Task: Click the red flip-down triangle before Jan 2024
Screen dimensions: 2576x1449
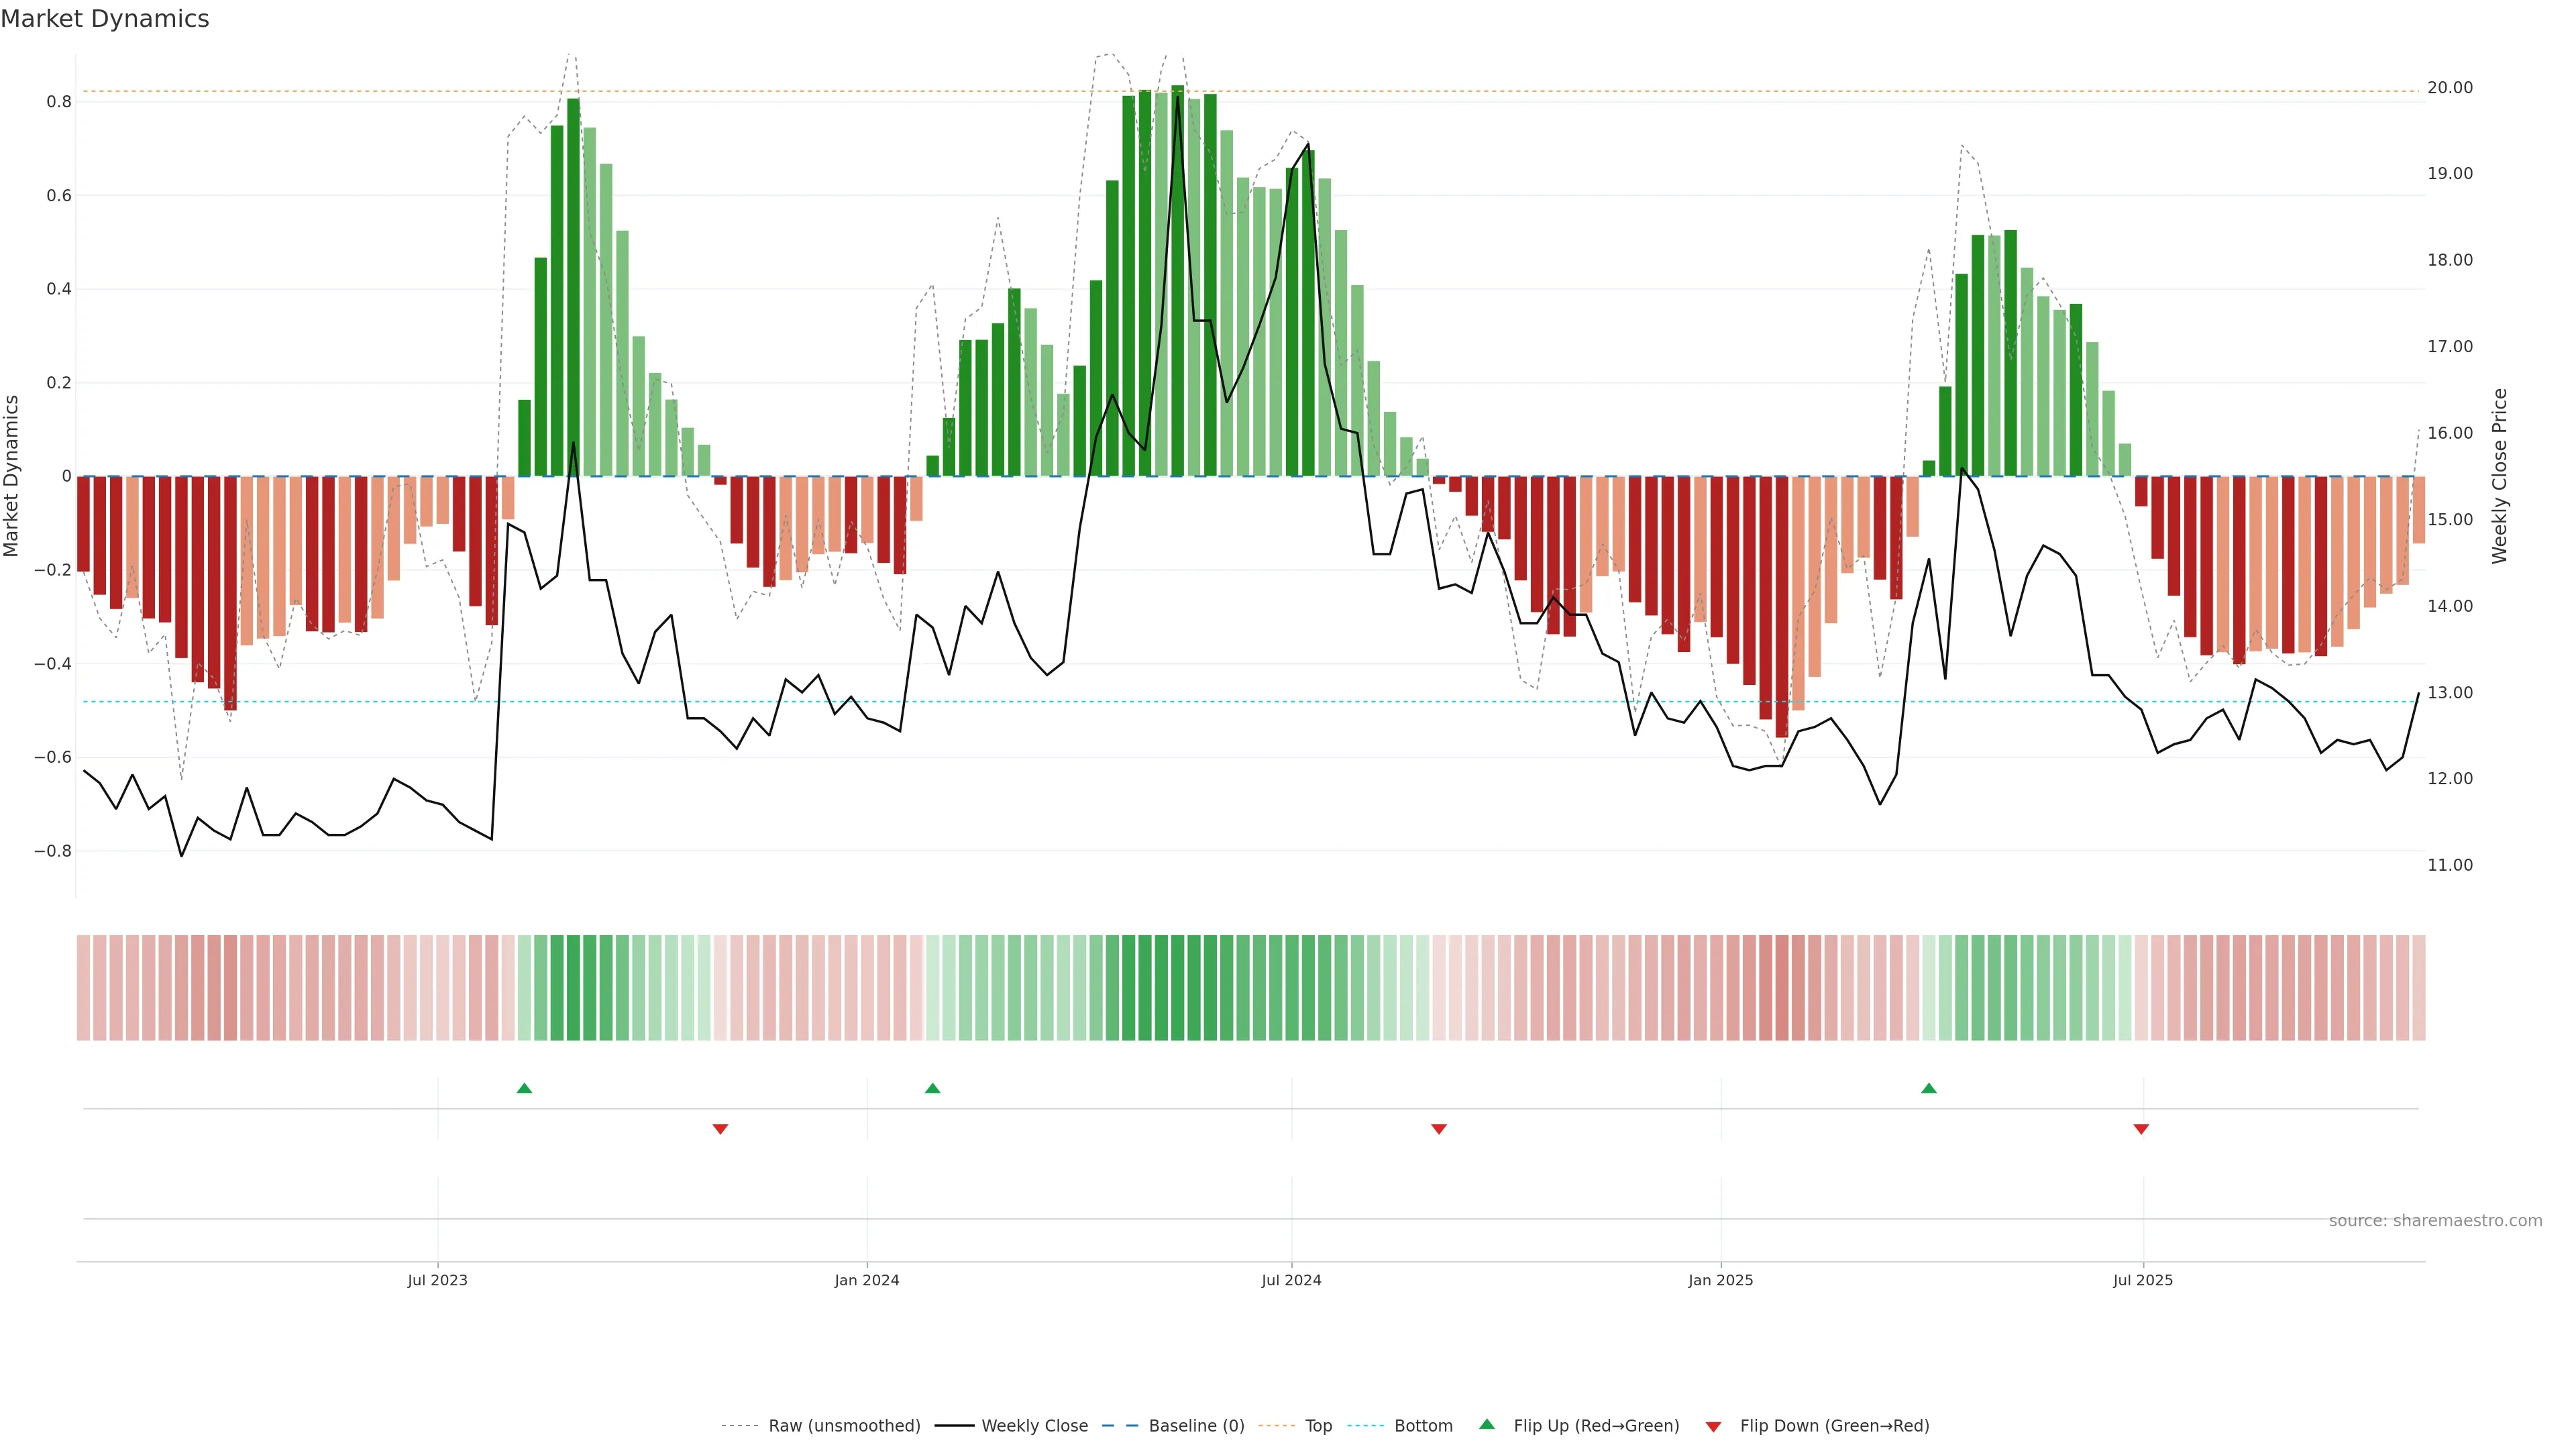Action: [720, 1129]
